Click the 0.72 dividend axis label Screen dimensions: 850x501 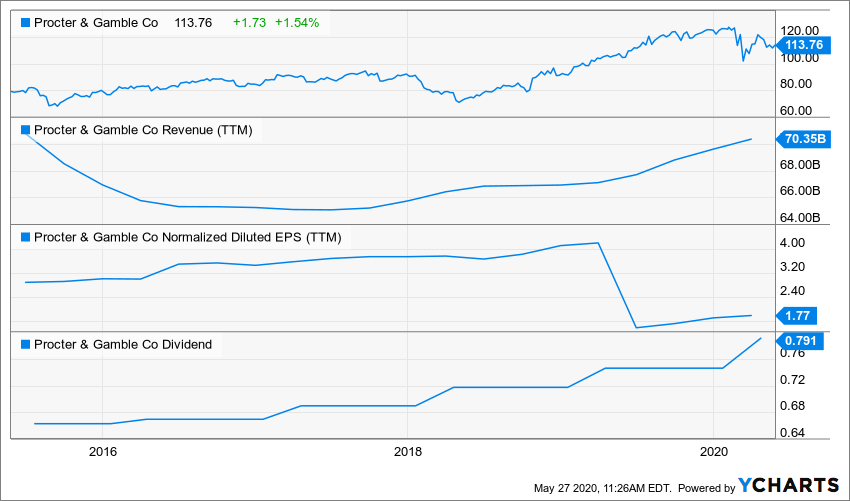coord(794,380)
